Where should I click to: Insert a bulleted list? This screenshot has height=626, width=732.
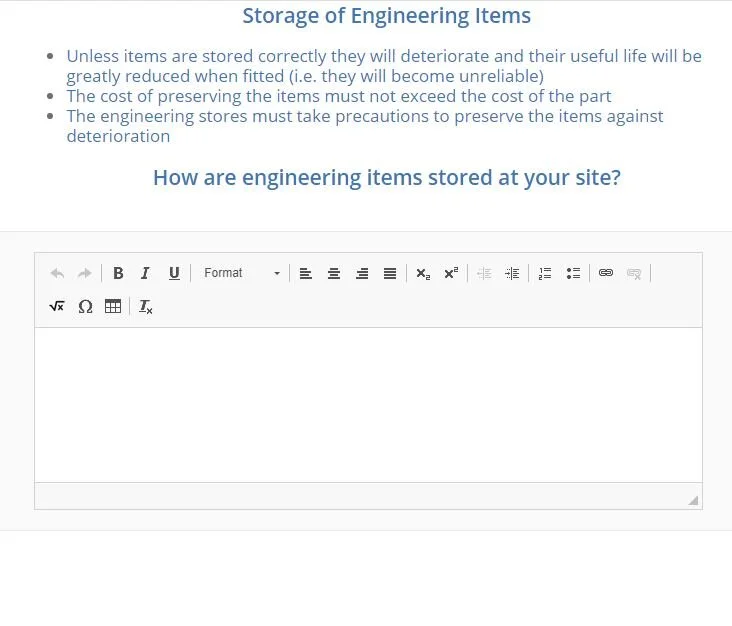coord(573,273)
